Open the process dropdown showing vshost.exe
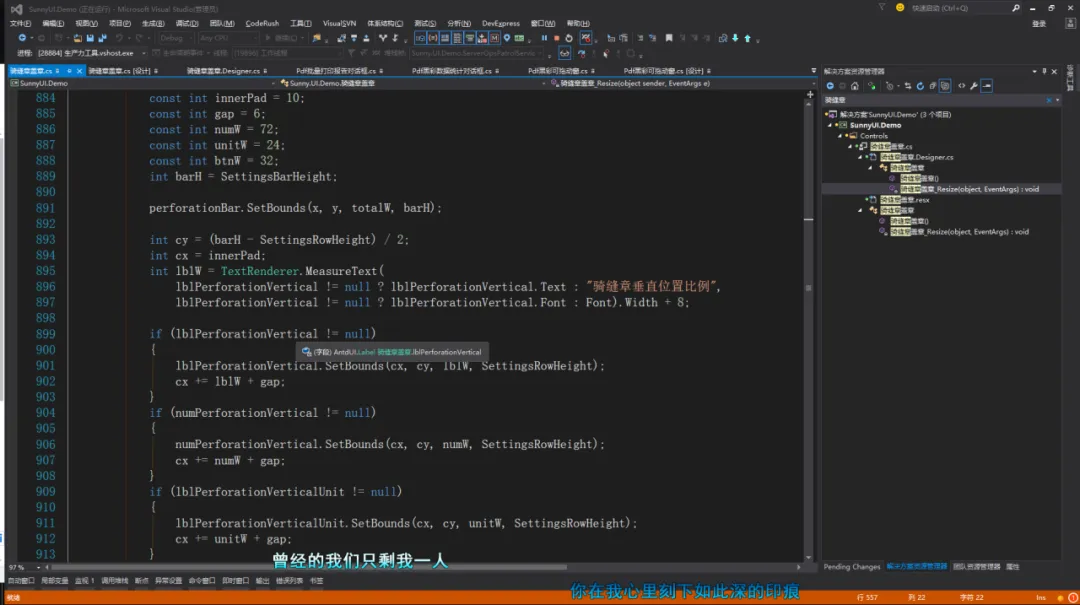The height and width of the screenshot is (605, 1080). coord(91,53)
